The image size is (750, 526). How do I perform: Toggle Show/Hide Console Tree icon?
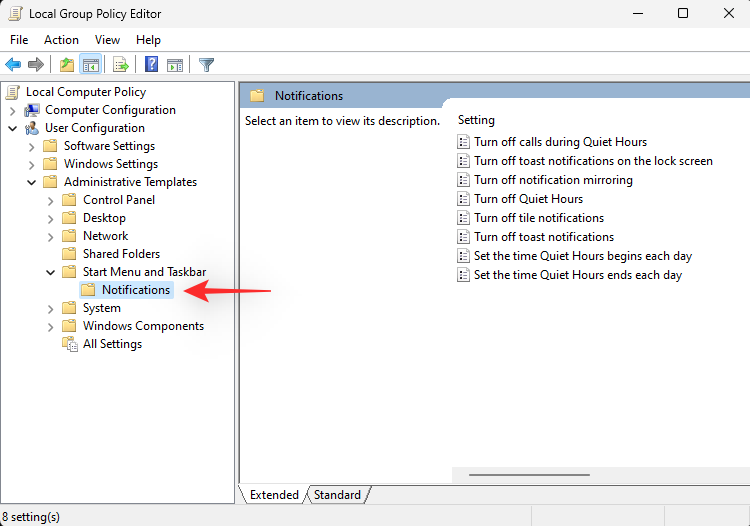pos(90,65)
